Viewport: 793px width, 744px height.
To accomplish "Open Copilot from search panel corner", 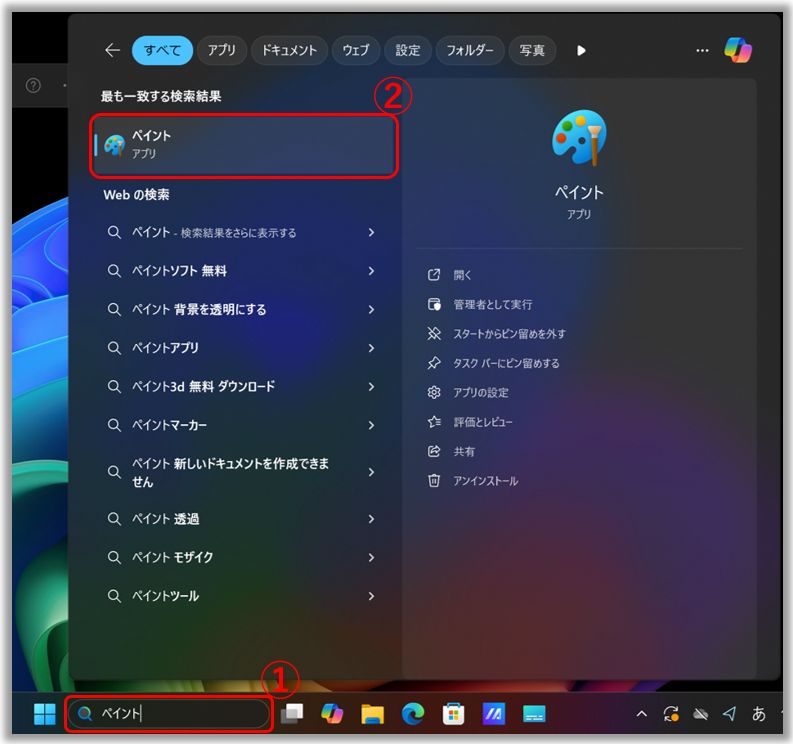I will click(738, 50).
